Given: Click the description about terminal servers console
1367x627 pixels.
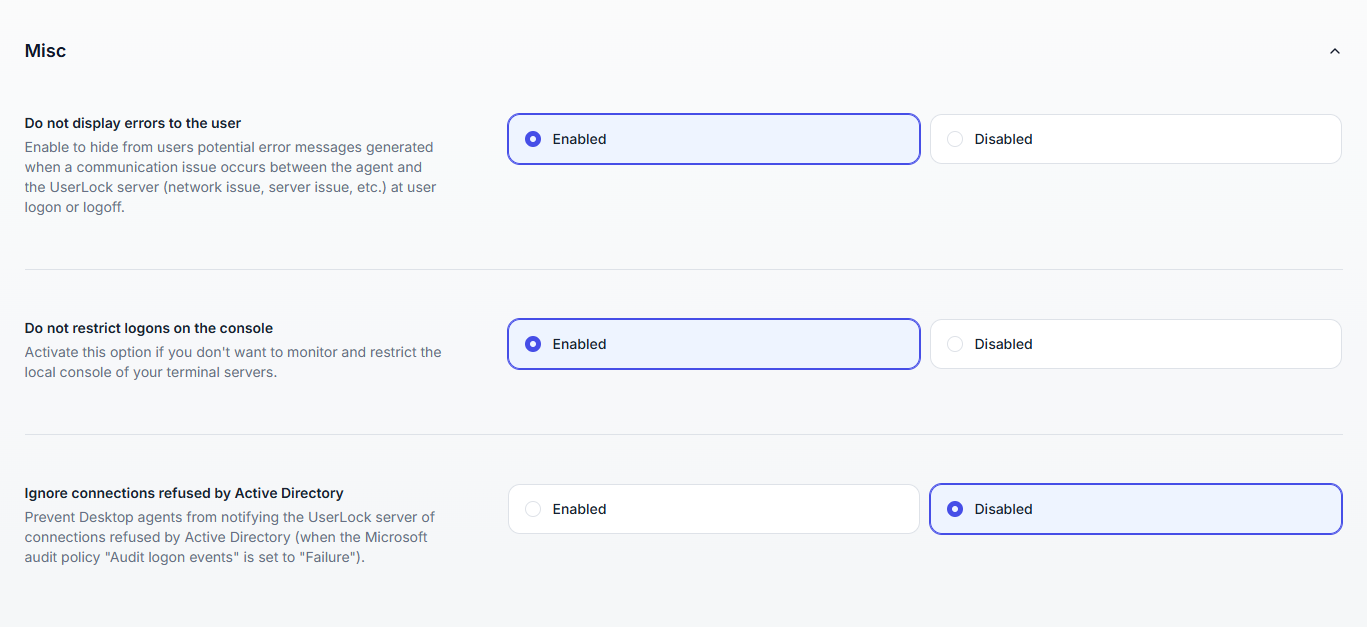Looking at the screenshot, I should click(232, 362).
